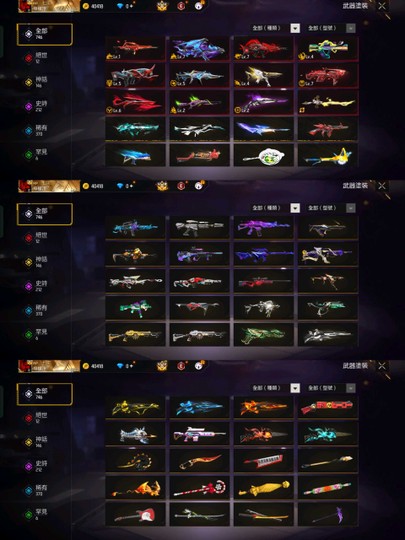Open the crown rank badge in third screenshot

point(162,366)
